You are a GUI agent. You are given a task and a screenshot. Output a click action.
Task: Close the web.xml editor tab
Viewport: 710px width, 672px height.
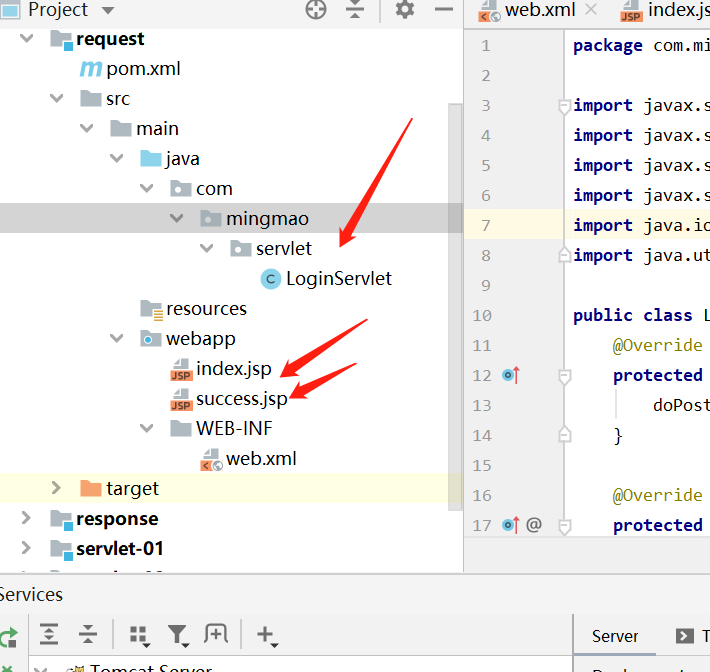590,9
